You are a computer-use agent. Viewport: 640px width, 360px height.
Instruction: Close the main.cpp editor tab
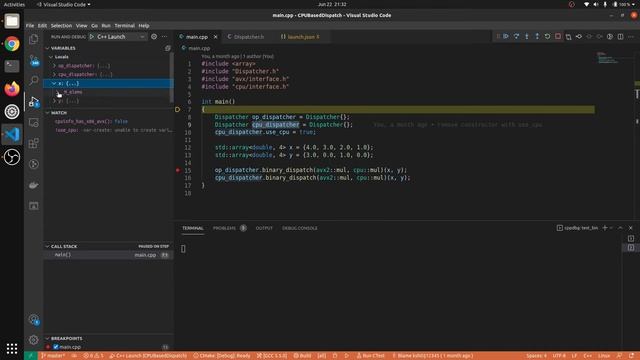(x=216, y=37)
